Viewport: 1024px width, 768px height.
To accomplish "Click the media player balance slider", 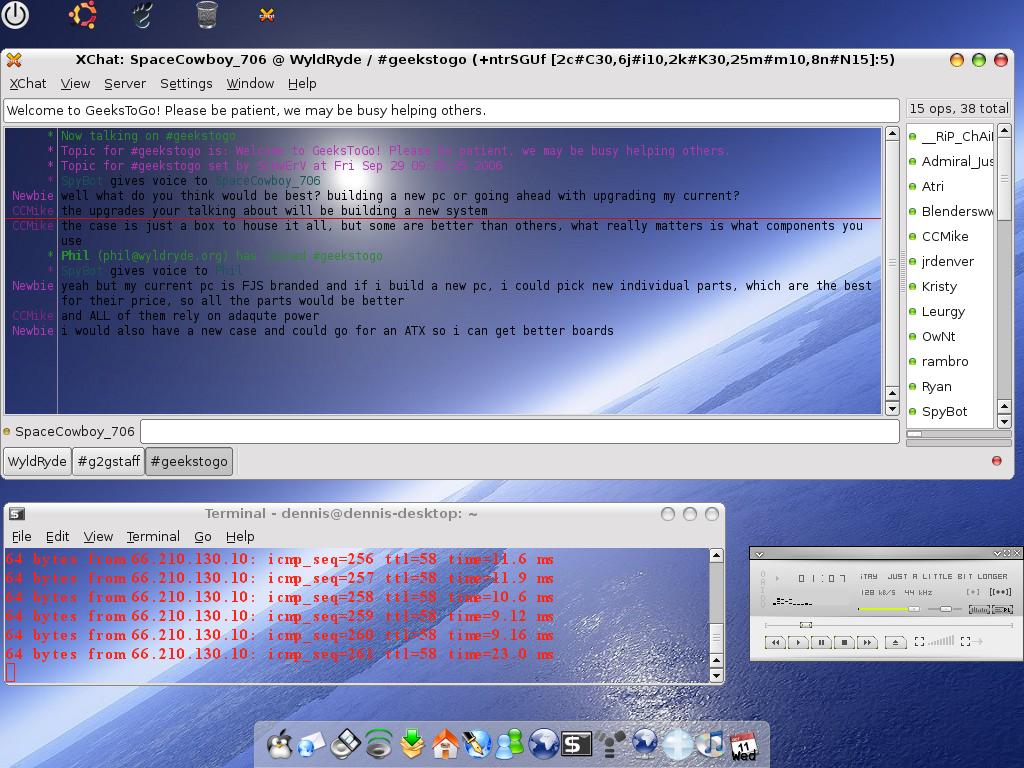I will tap(945, 609).
